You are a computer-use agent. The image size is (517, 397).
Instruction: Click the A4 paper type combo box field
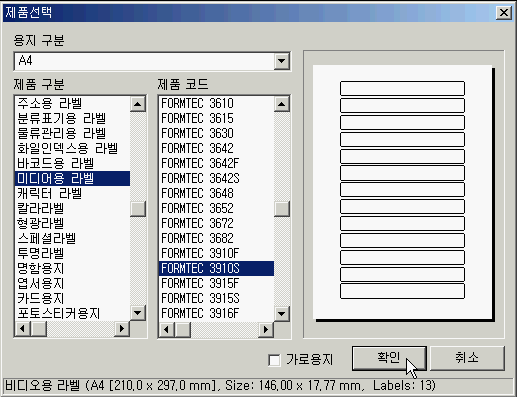[x=152, y=61]
